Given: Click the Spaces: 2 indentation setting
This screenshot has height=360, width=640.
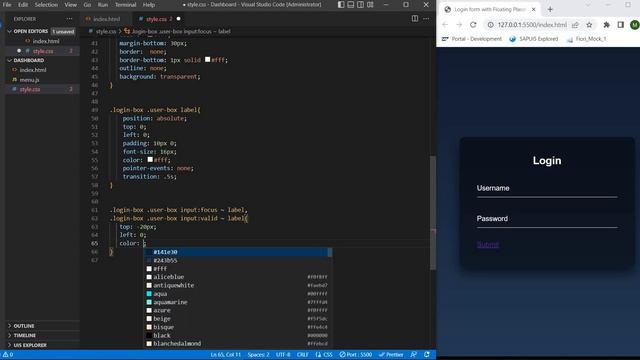Looking at the screenshot, I should [258, 355].
